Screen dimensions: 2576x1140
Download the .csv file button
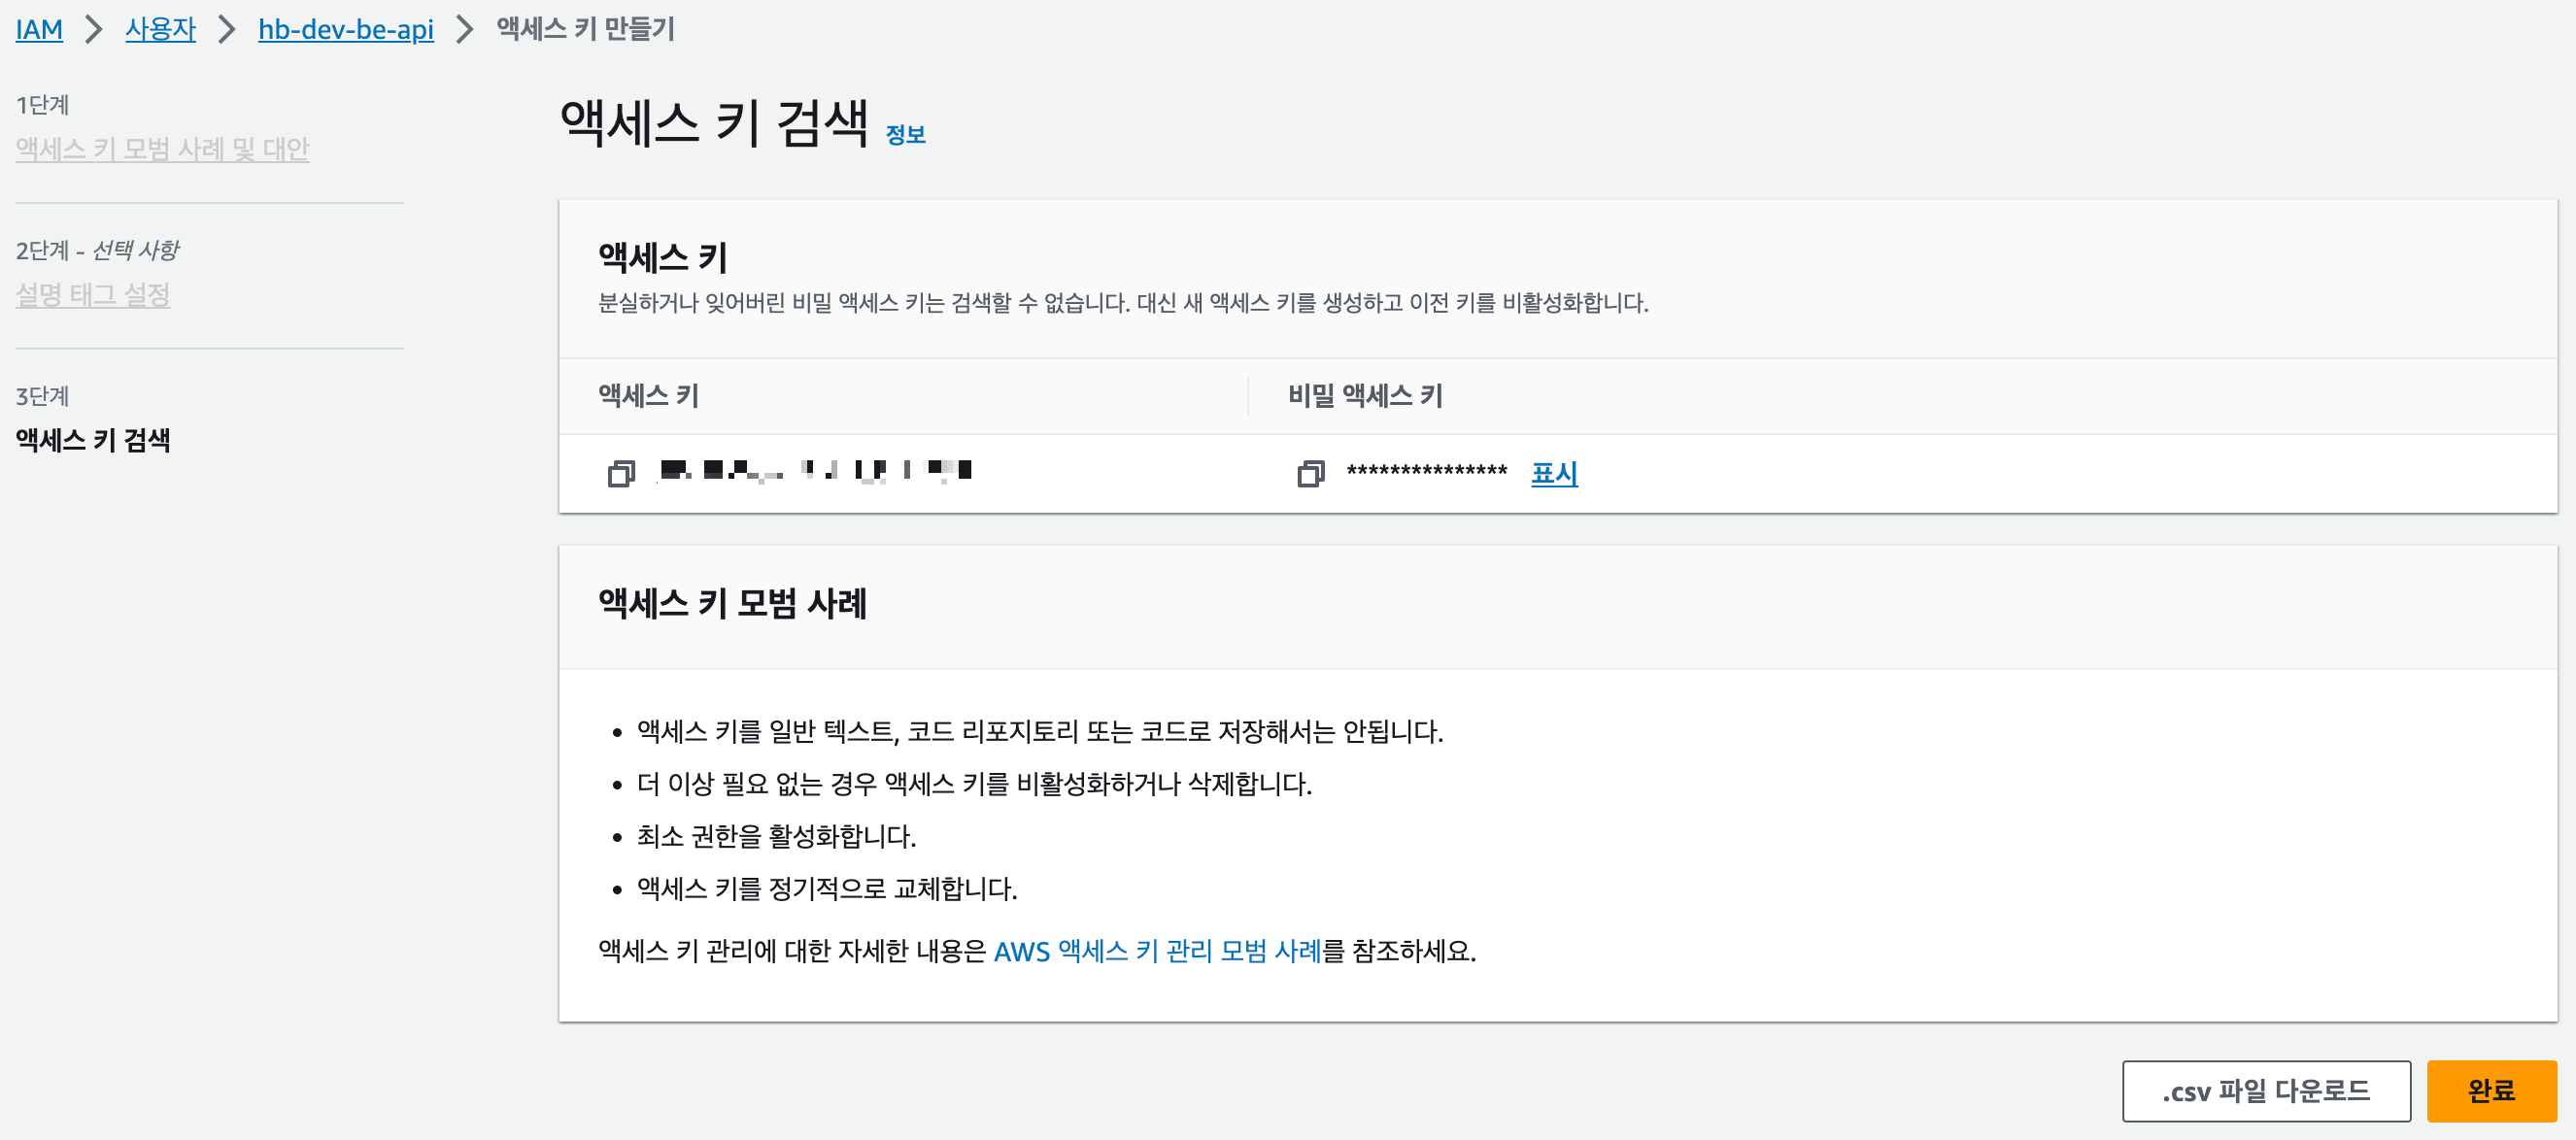tap(2265, 1090)
